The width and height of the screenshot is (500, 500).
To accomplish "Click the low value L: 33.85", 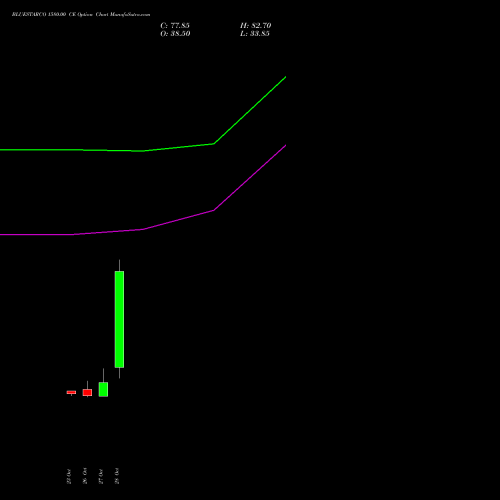I will tap(255, 34).
